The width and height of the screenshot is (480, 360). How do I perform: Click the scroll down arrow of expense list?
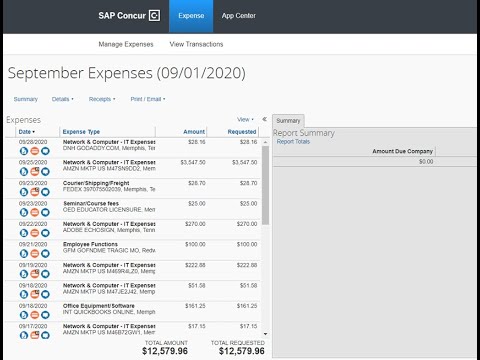pyautogui.click(x=265, y=334)
